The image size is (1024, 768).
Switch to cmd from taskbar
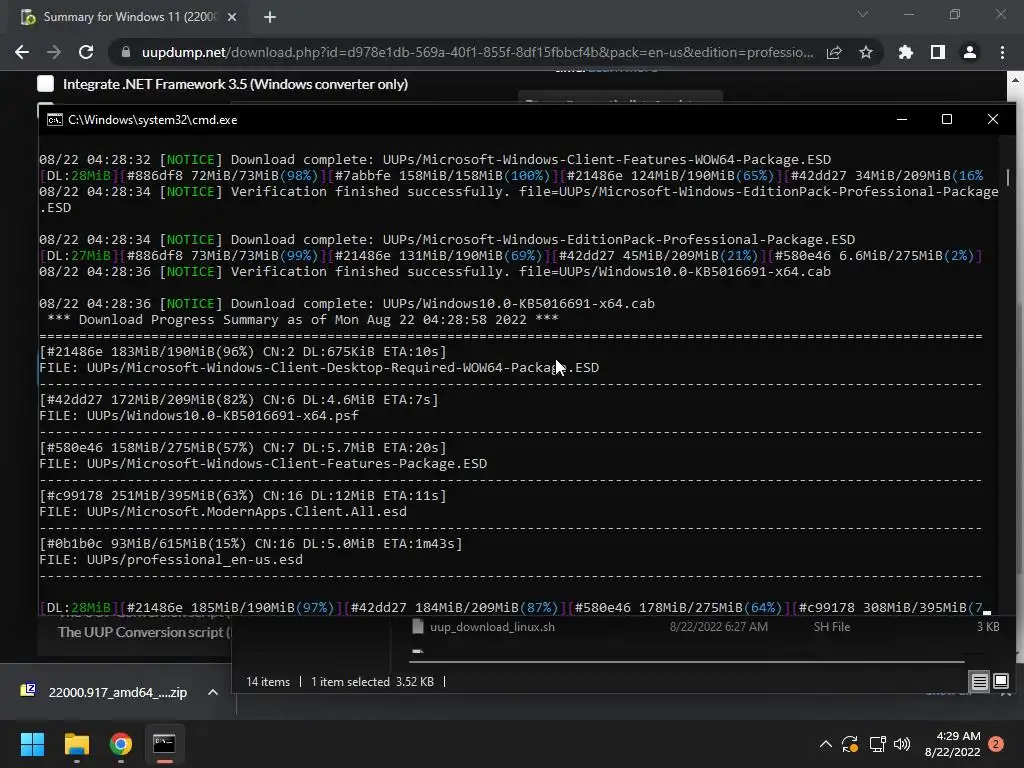tap(165, 744)
